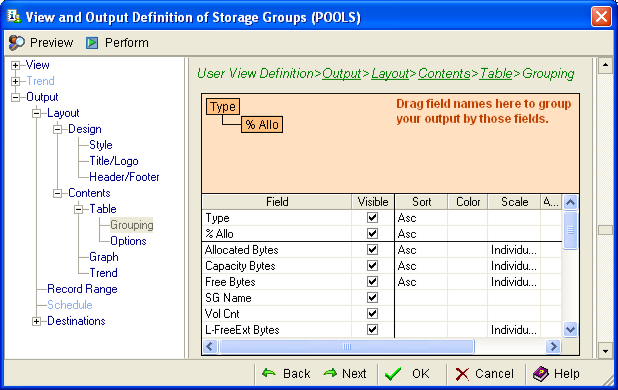Image resolution: width=618 pixels, height=390 pixels.
Task: Click table scroll-down arrow
Action: 570,329
